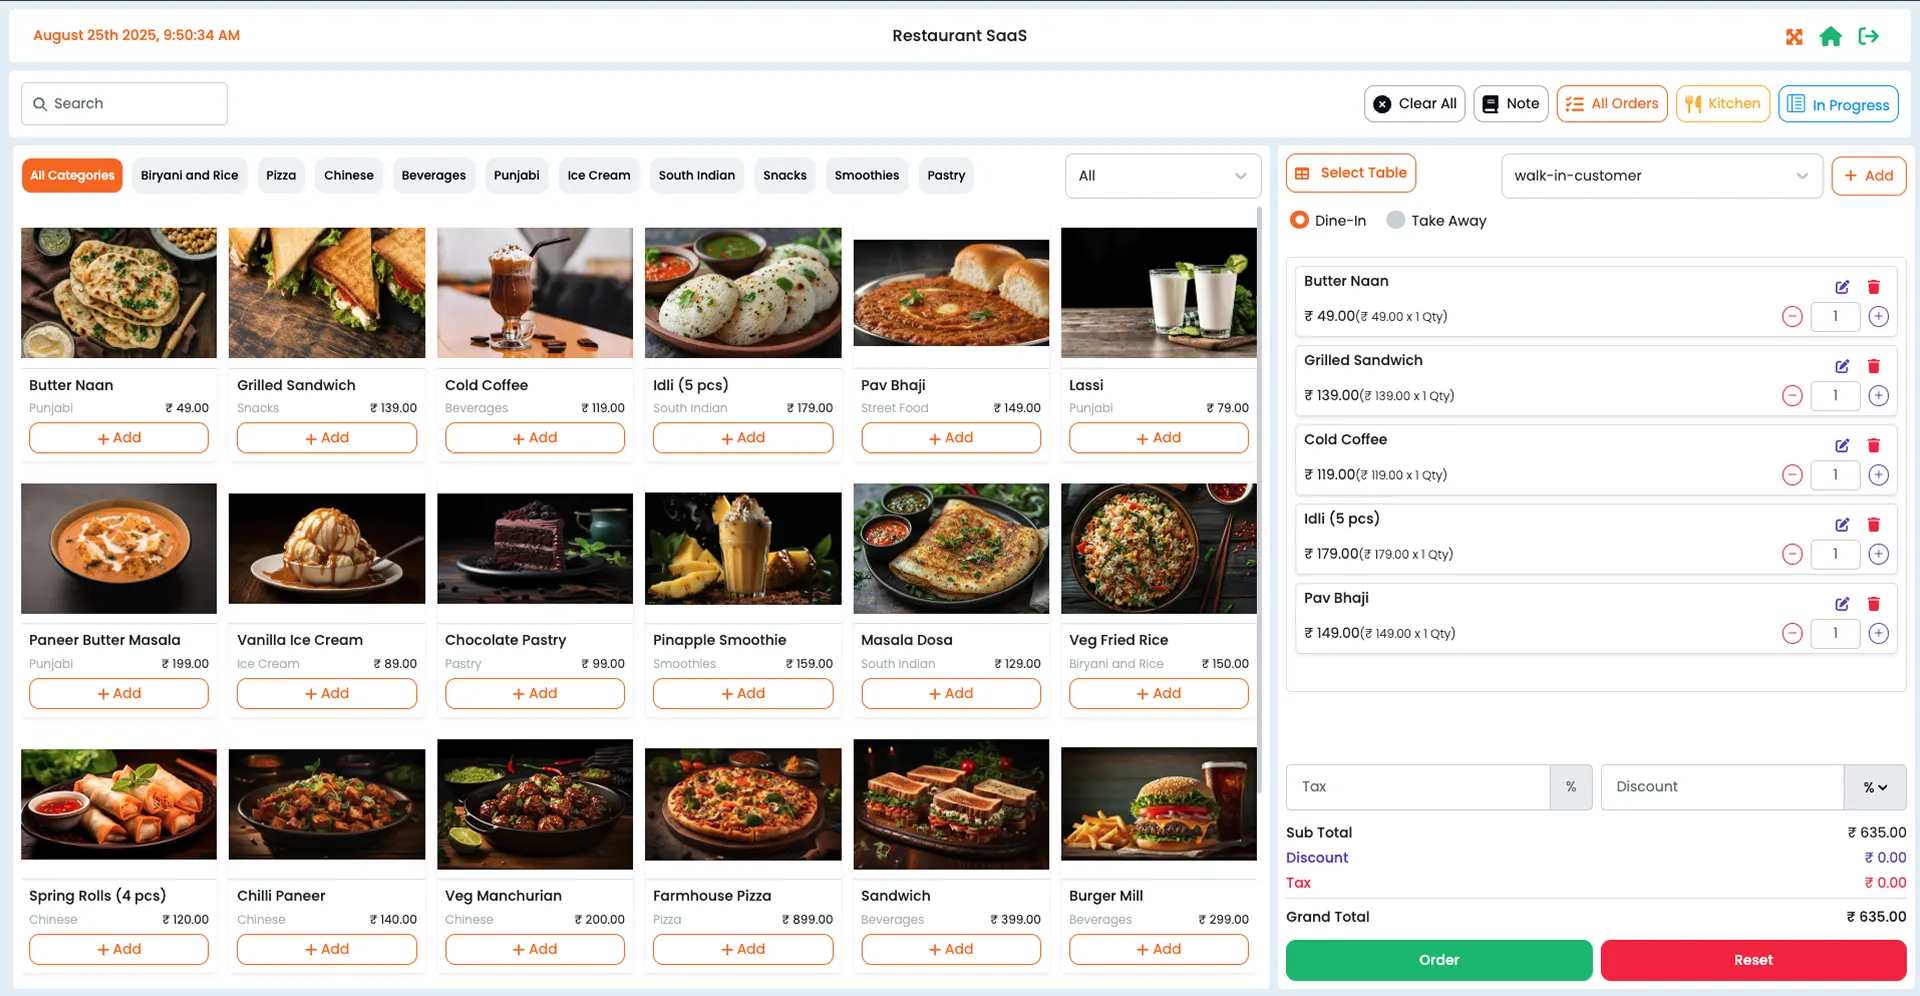Click inside the Search field
This screenshot has height=996, width=1920.
[123, 103]
